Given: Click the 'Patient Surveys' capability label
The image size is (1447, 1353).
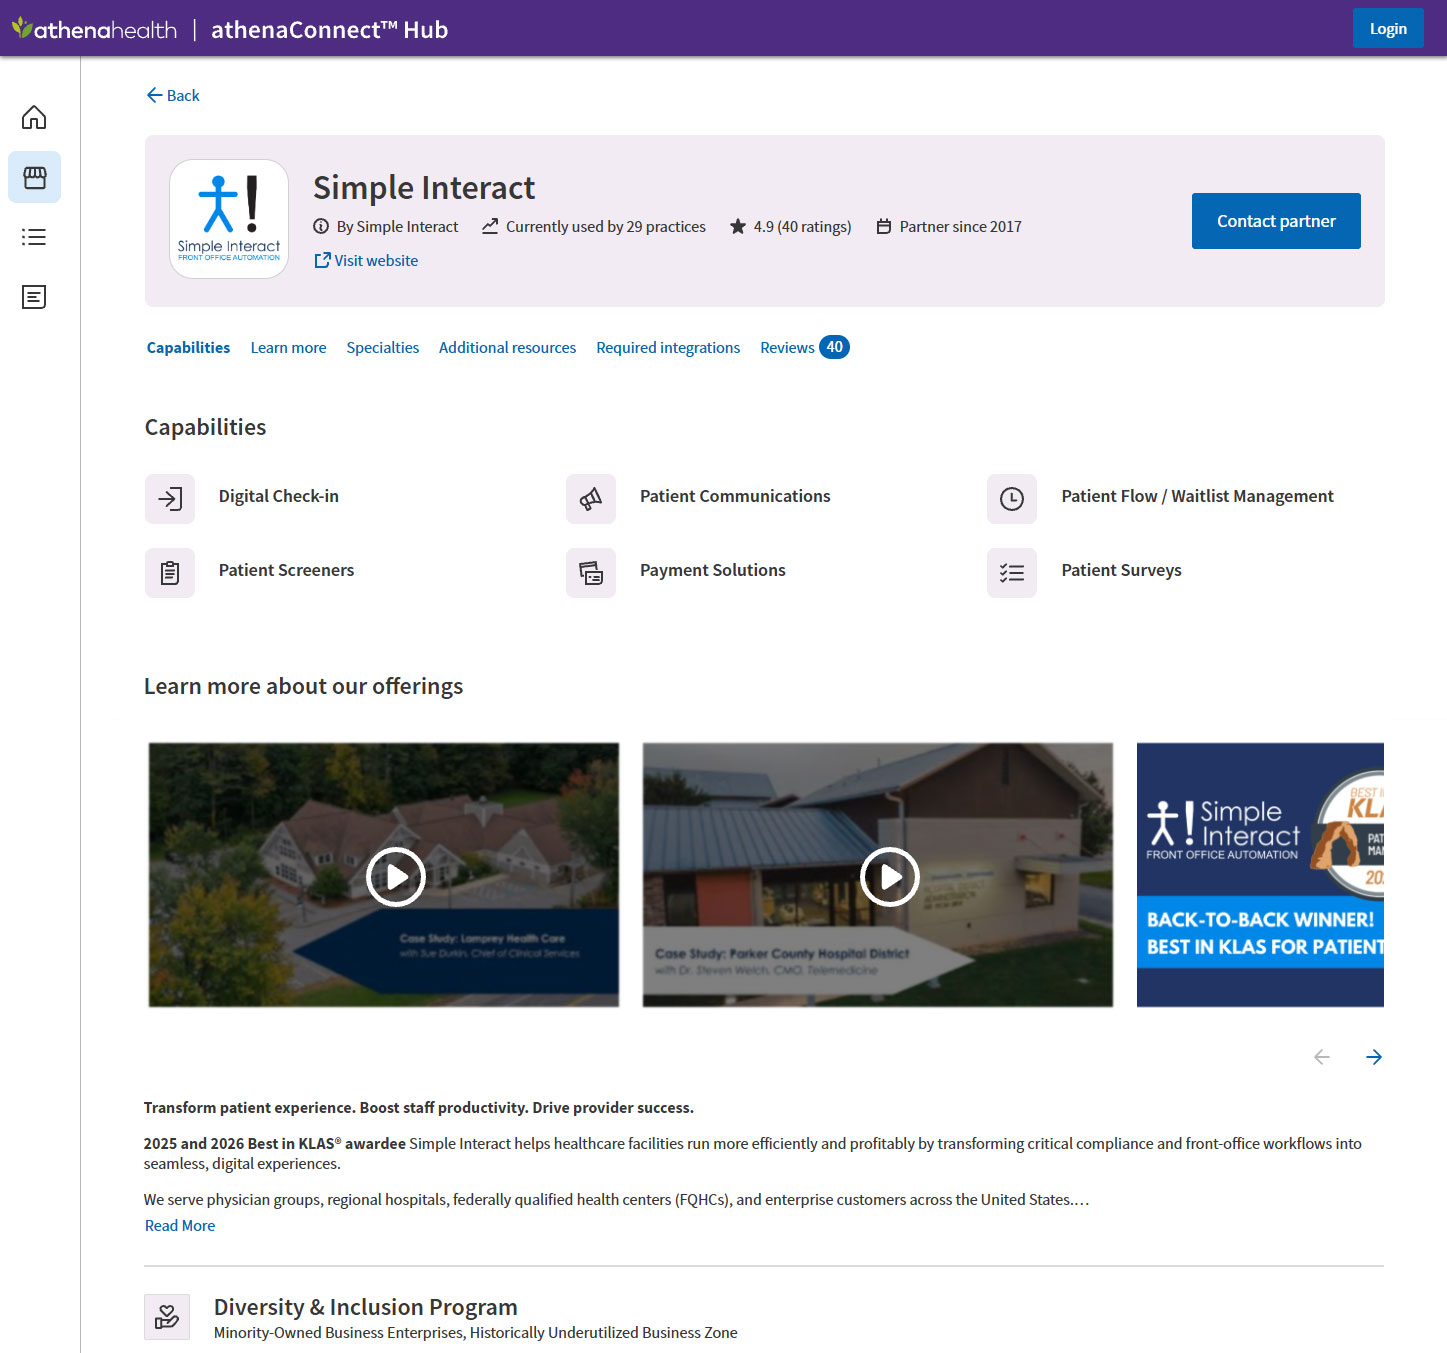Looking at the screenshot, I should coord(1121,570).
